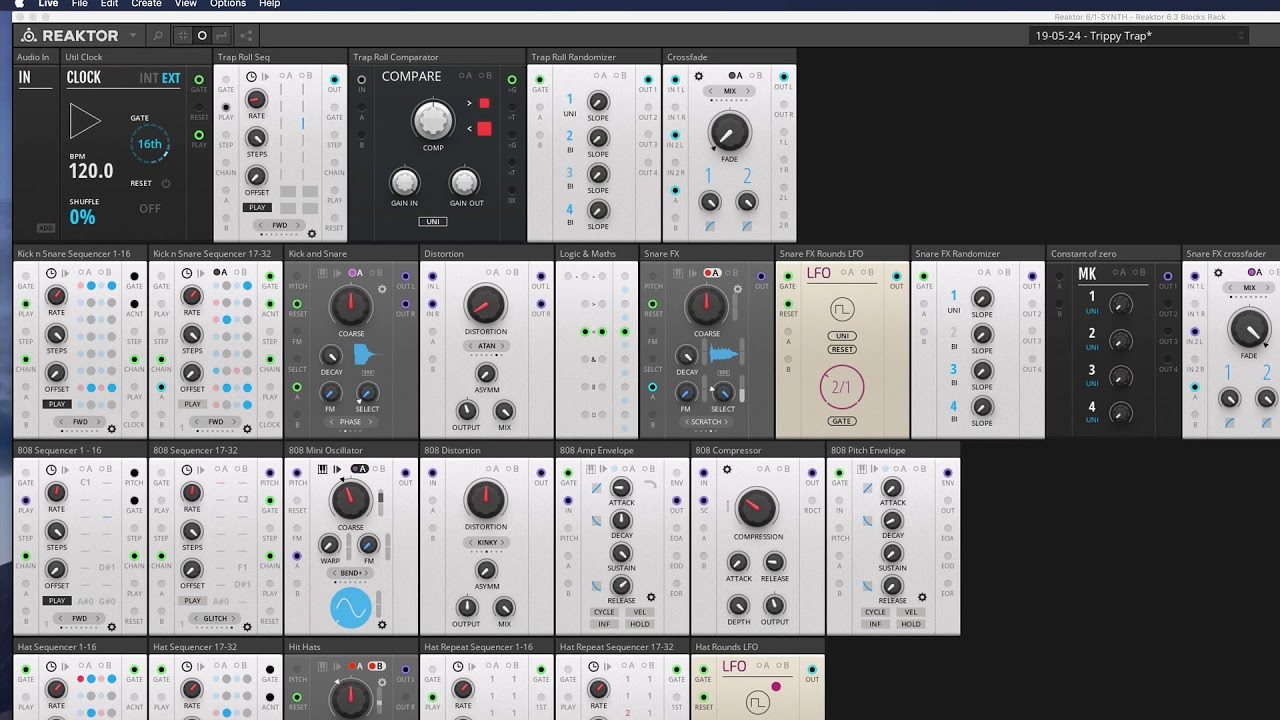Click square waveform icon in Snare FX Rounds LFO
Image resolution: width=1280 pixels, height=720 pixels.
pyautogui.click(x=842, y=307)
